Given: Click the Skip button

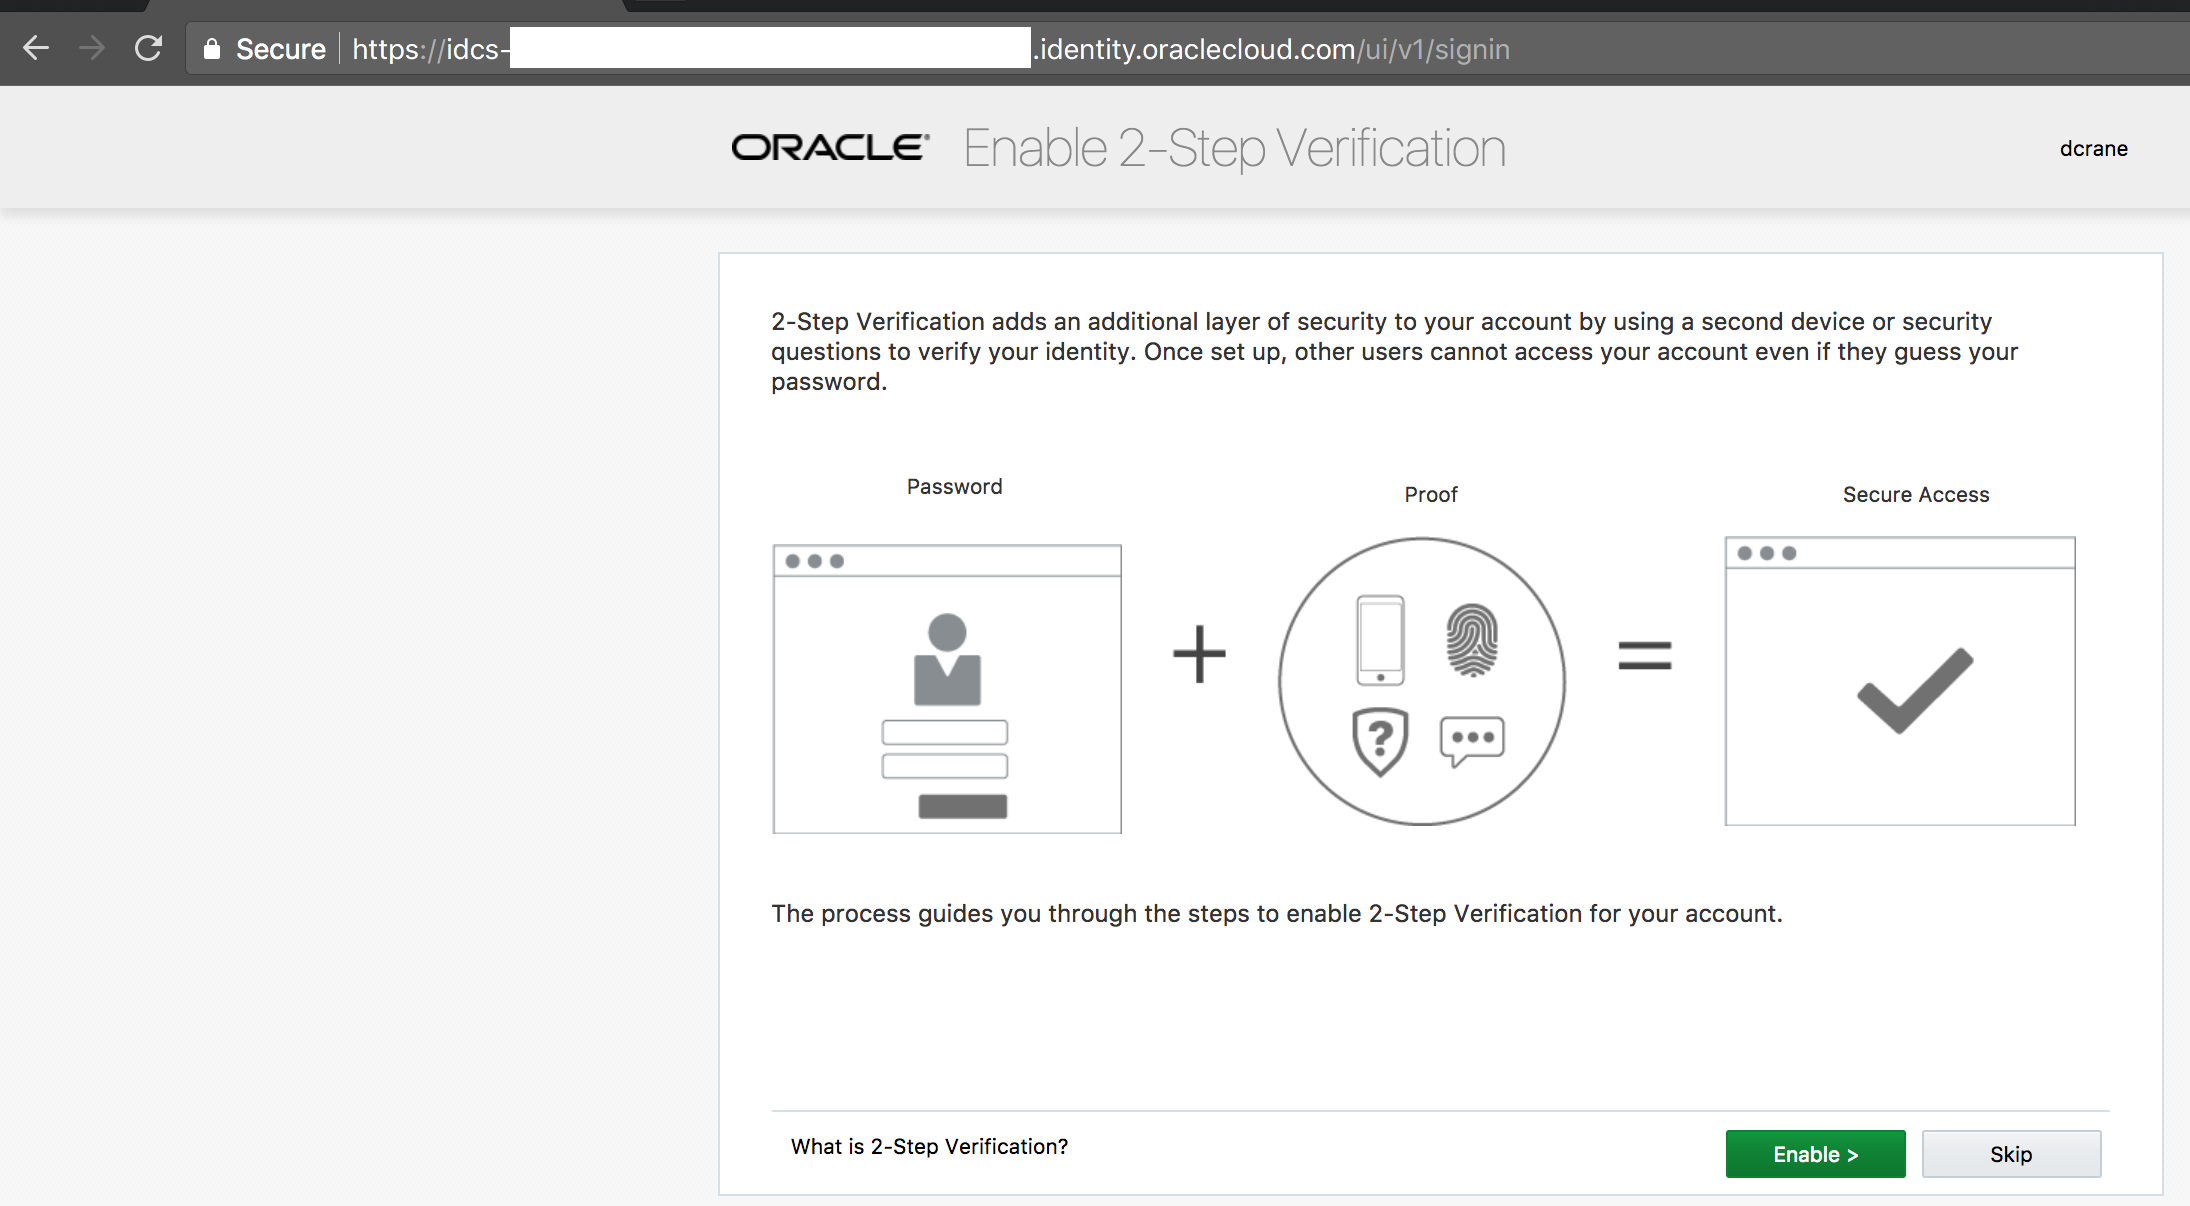Looking at the screenshot, I should pyautogui.click(x=2011, y=1154).
